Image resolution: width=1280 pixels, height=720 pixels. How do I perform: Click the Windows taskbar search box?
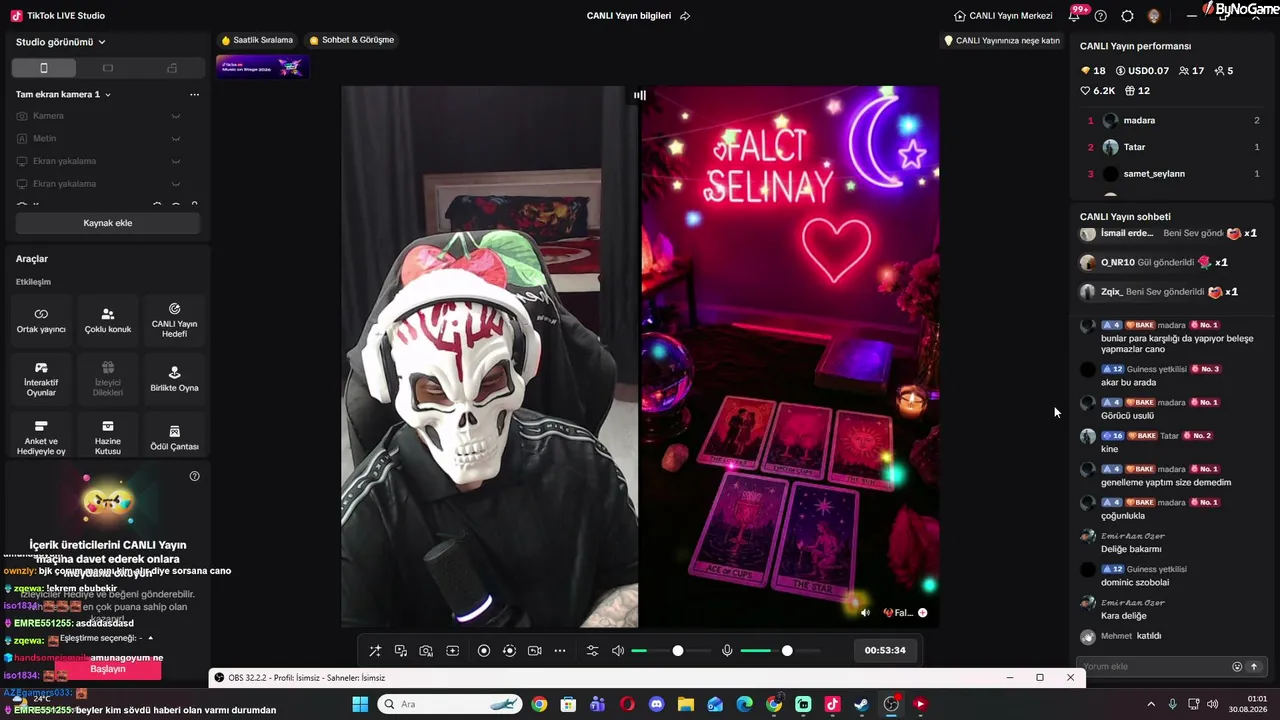(450, 704)
